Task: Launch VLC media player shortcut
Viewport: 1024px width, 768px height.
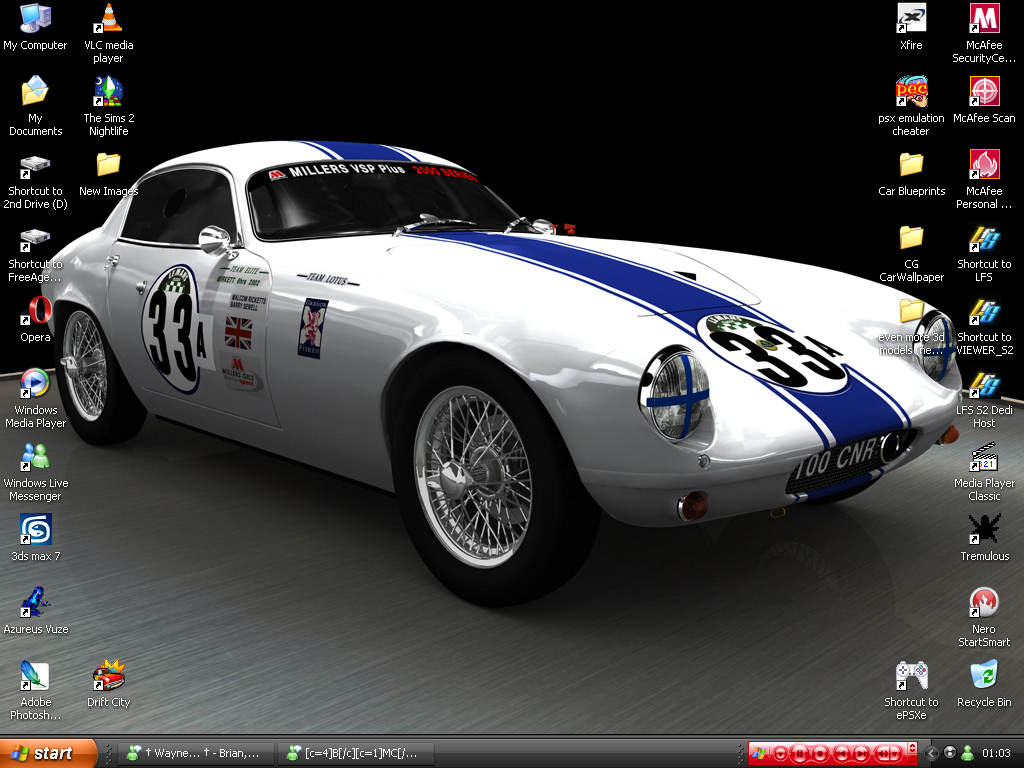Action: 108,33
